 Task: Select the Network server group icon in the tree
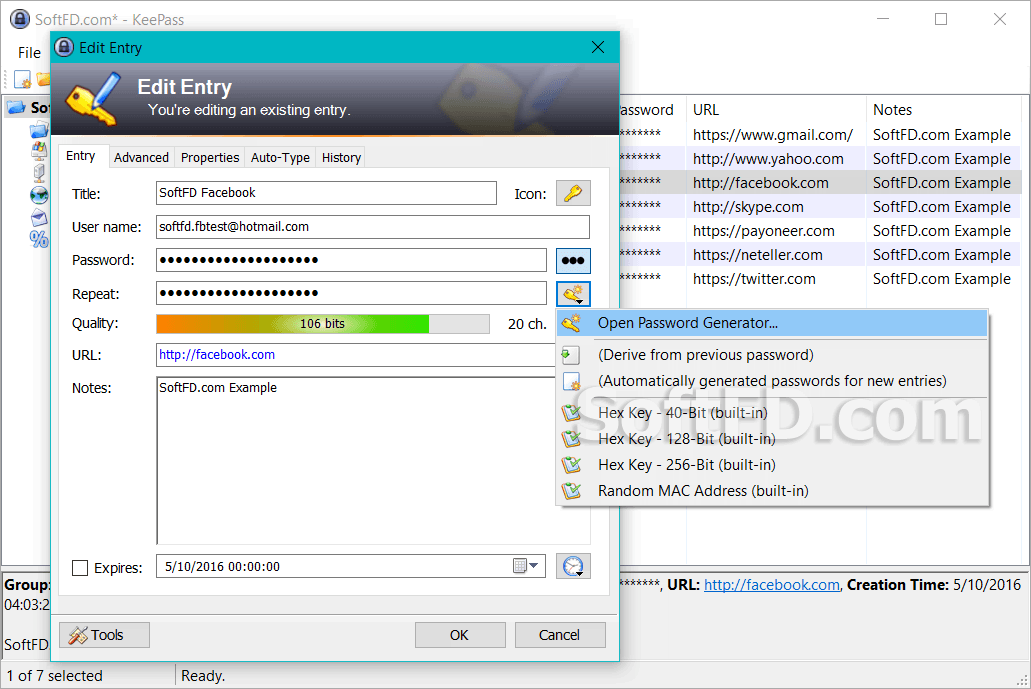pos(39,173)
